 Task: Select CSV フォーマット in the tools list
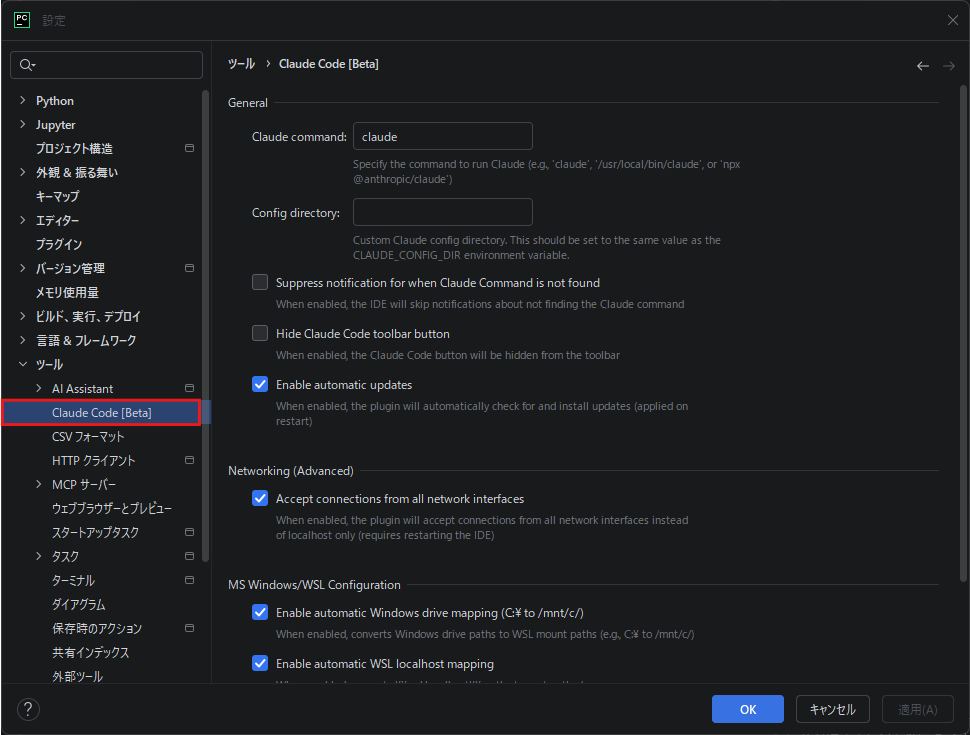(88, 437)
